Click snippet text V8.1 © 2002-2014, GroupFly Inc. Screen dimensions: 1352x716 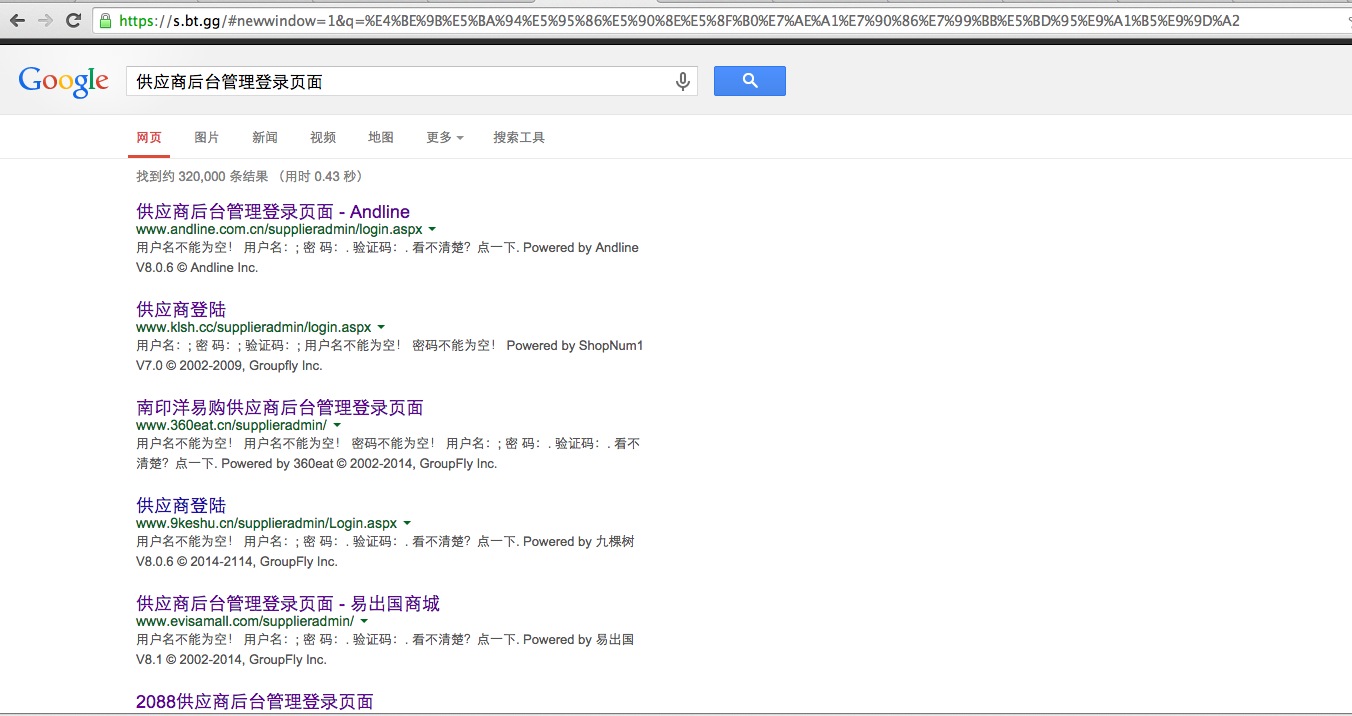231,660
